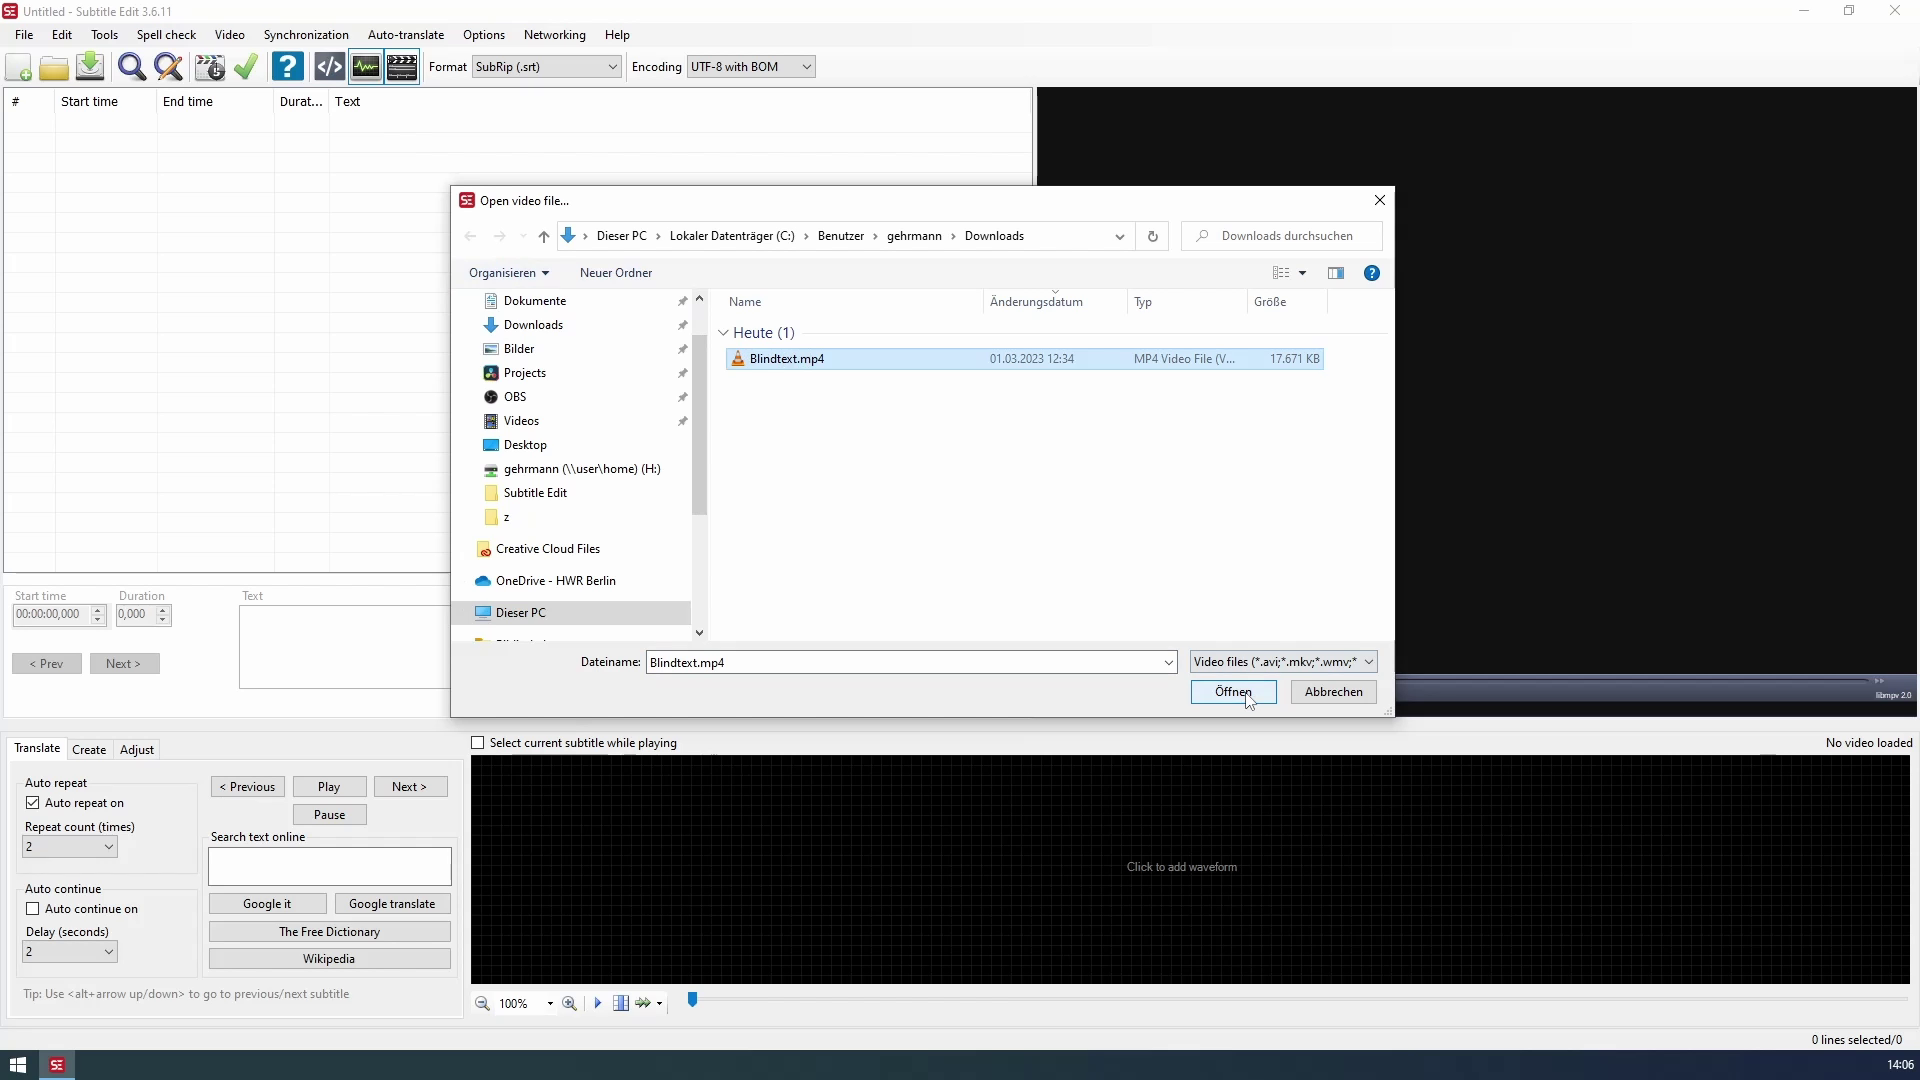This screenshot has width=1920, height=1080.
Task: Open the Synchronization menu
Action: click(306, 35)
